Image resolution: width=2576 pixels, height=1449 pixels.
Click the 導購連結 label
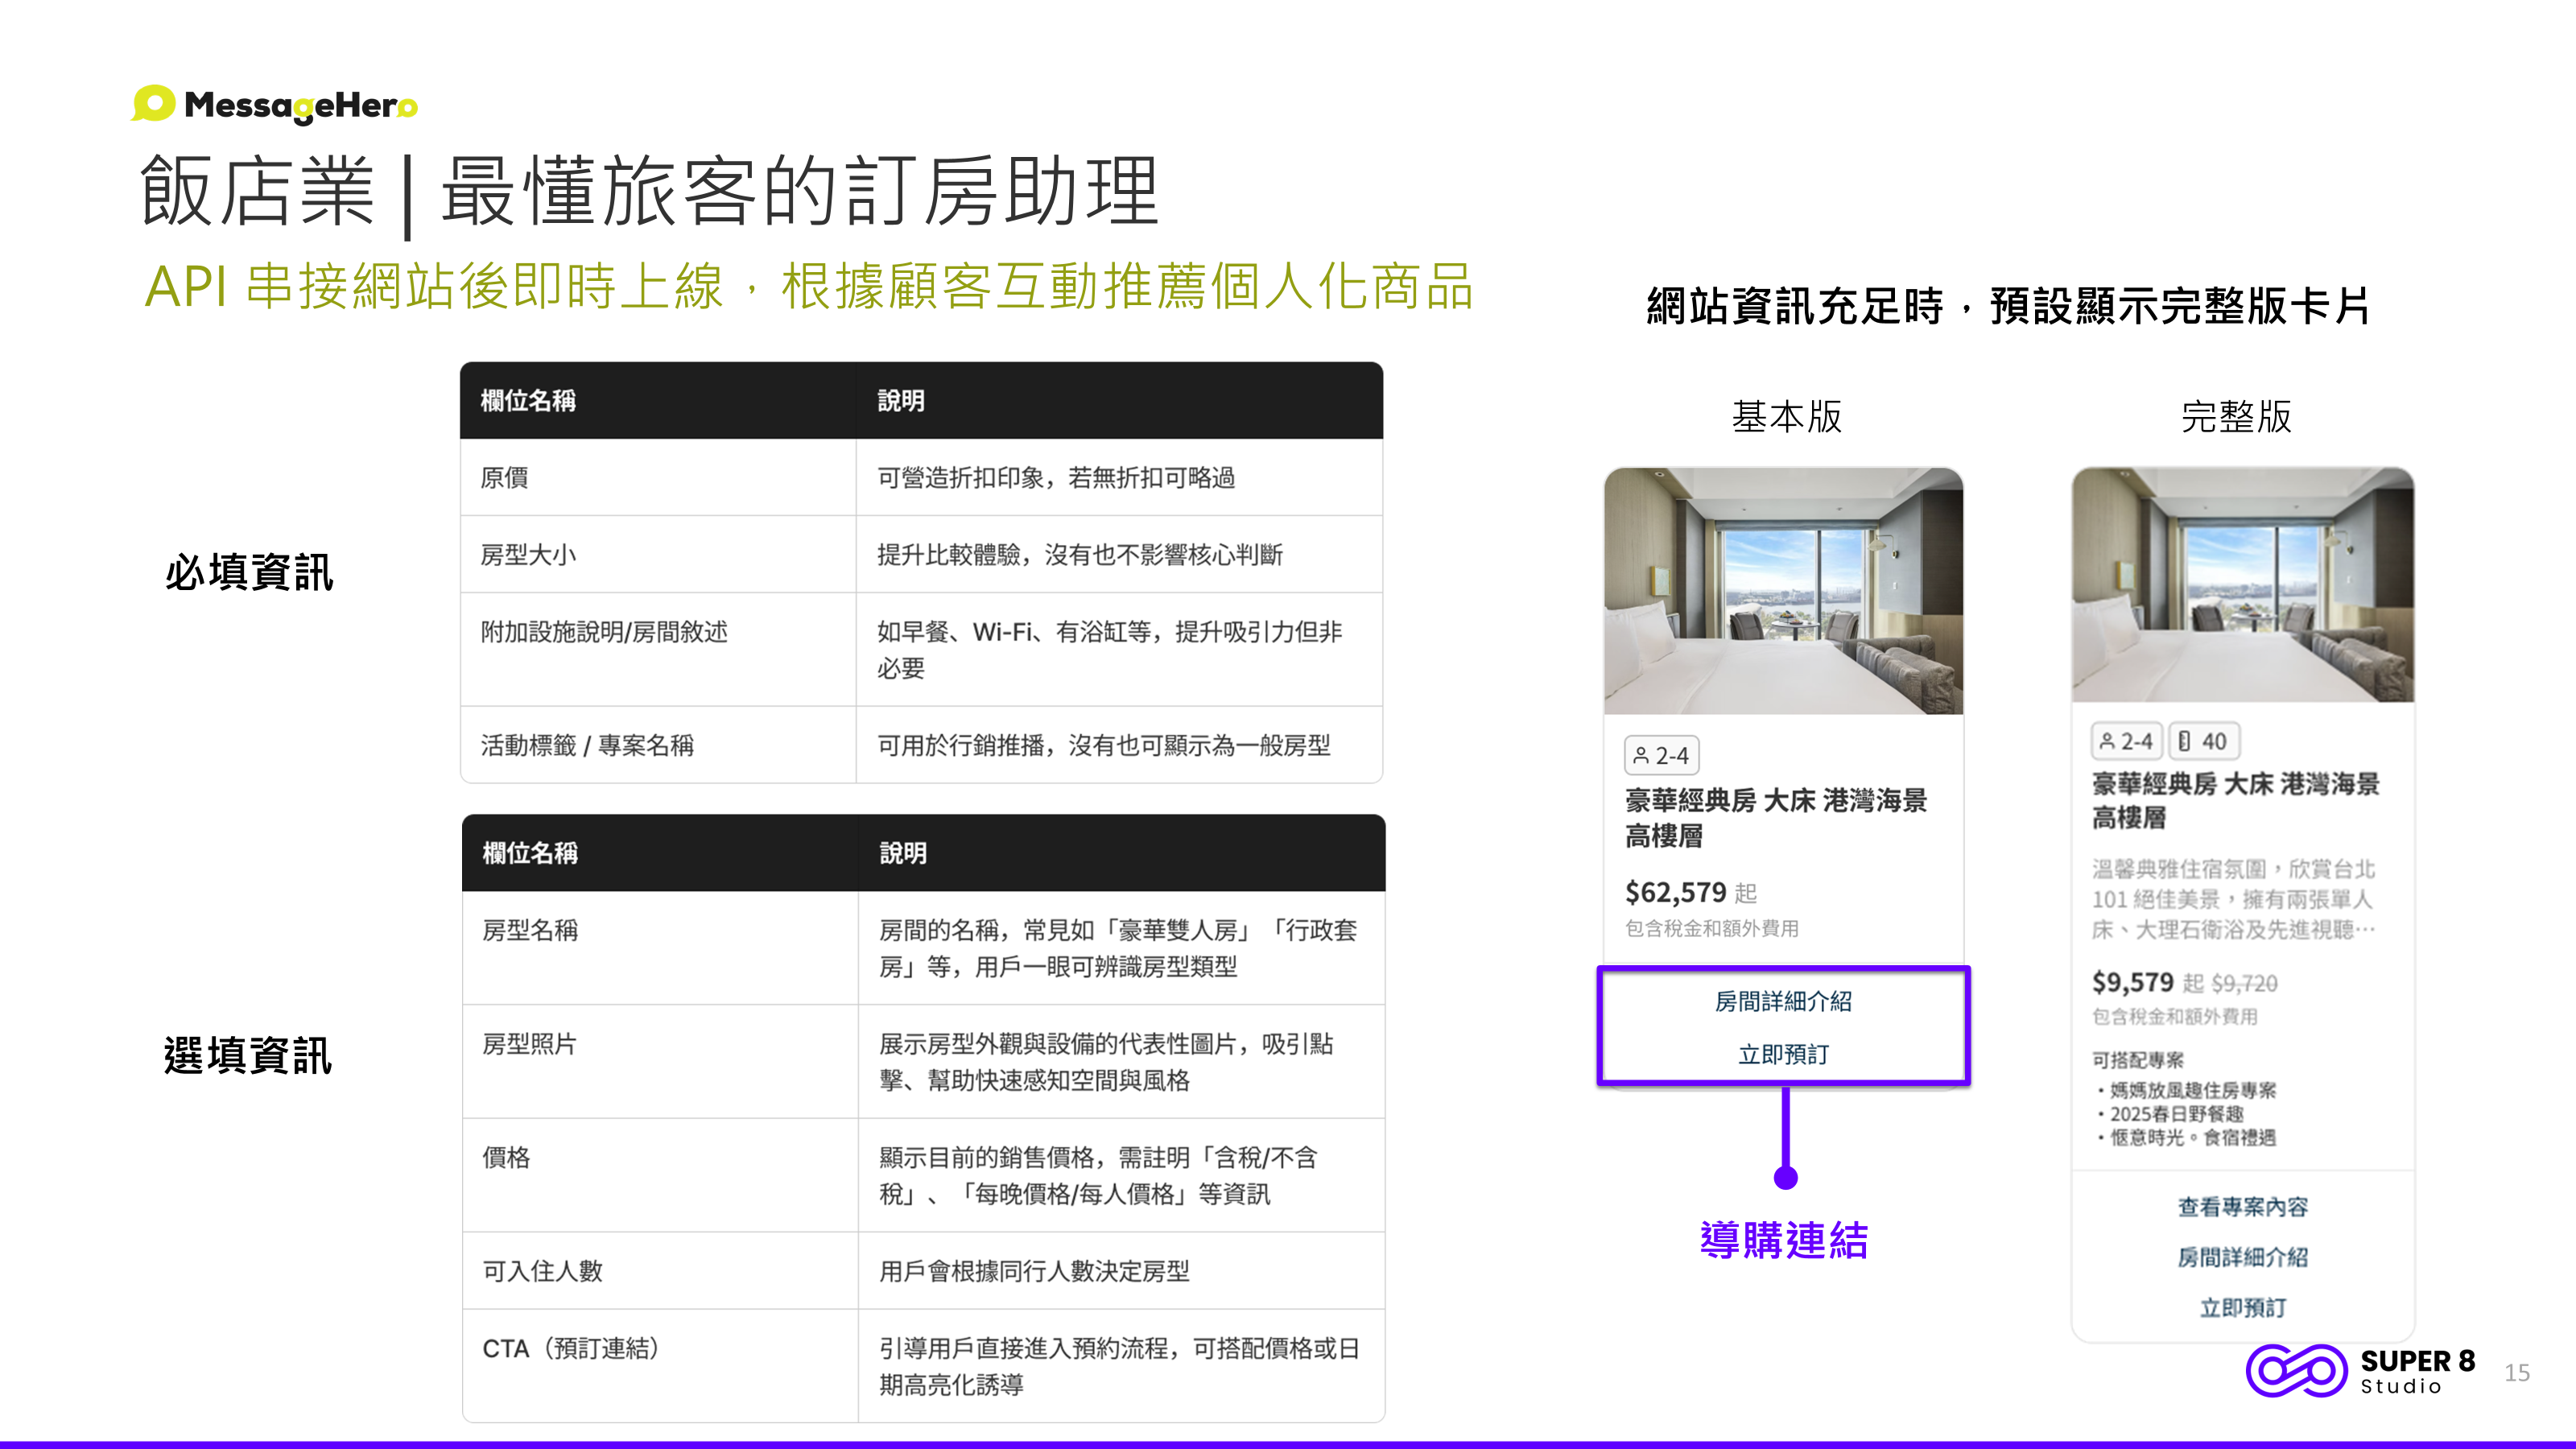[1784, 1240]
